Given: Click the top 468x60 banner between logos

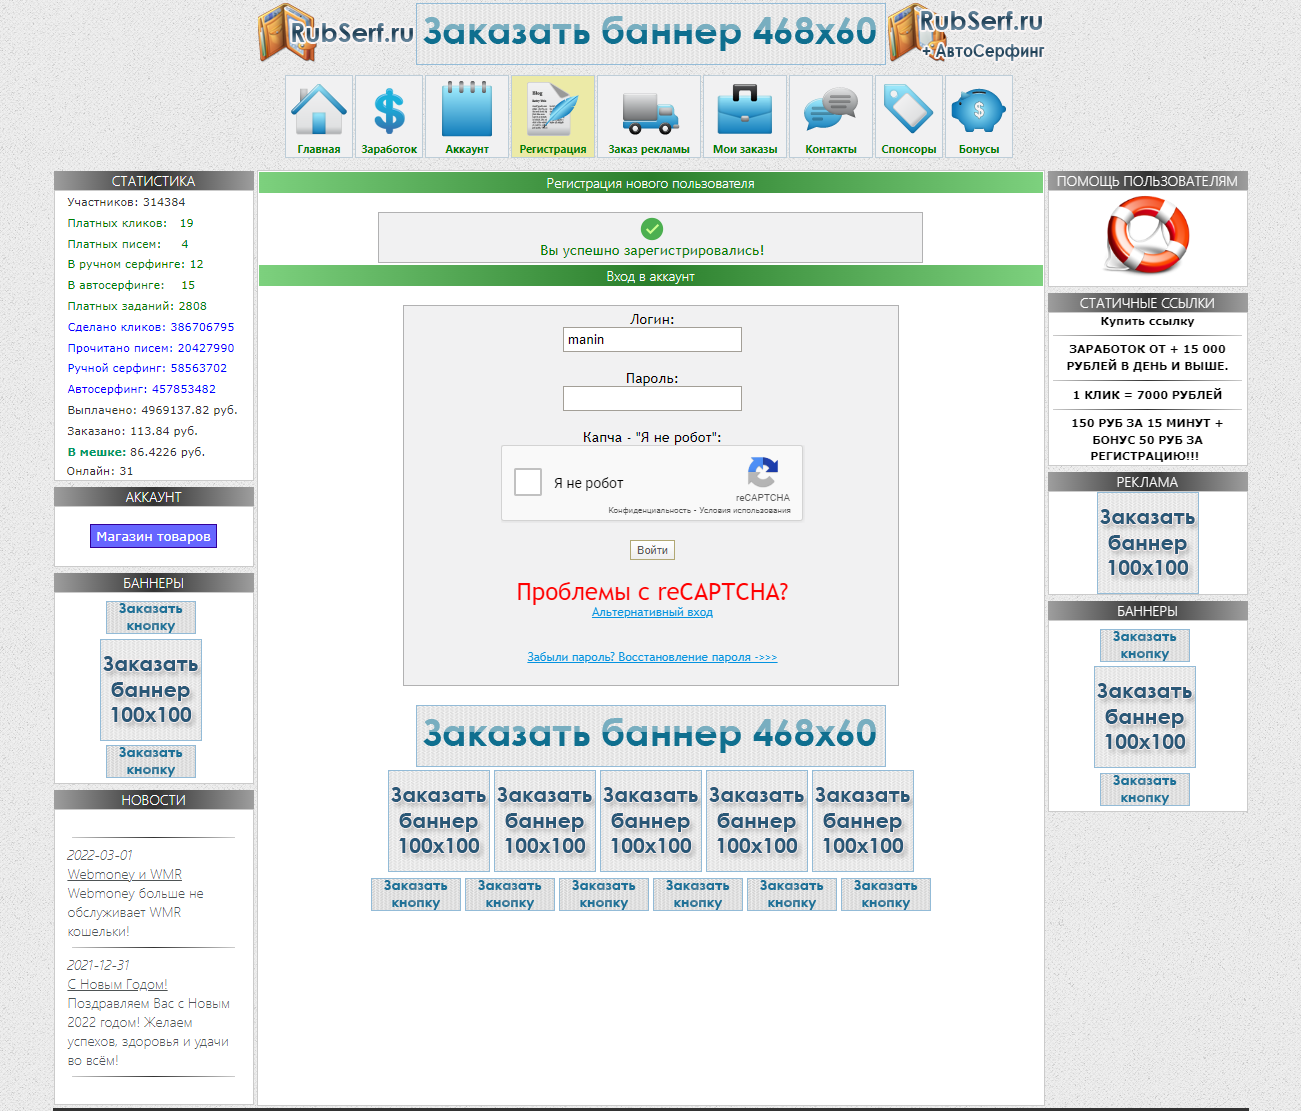Looking at the screenshot, I should 651,33.
